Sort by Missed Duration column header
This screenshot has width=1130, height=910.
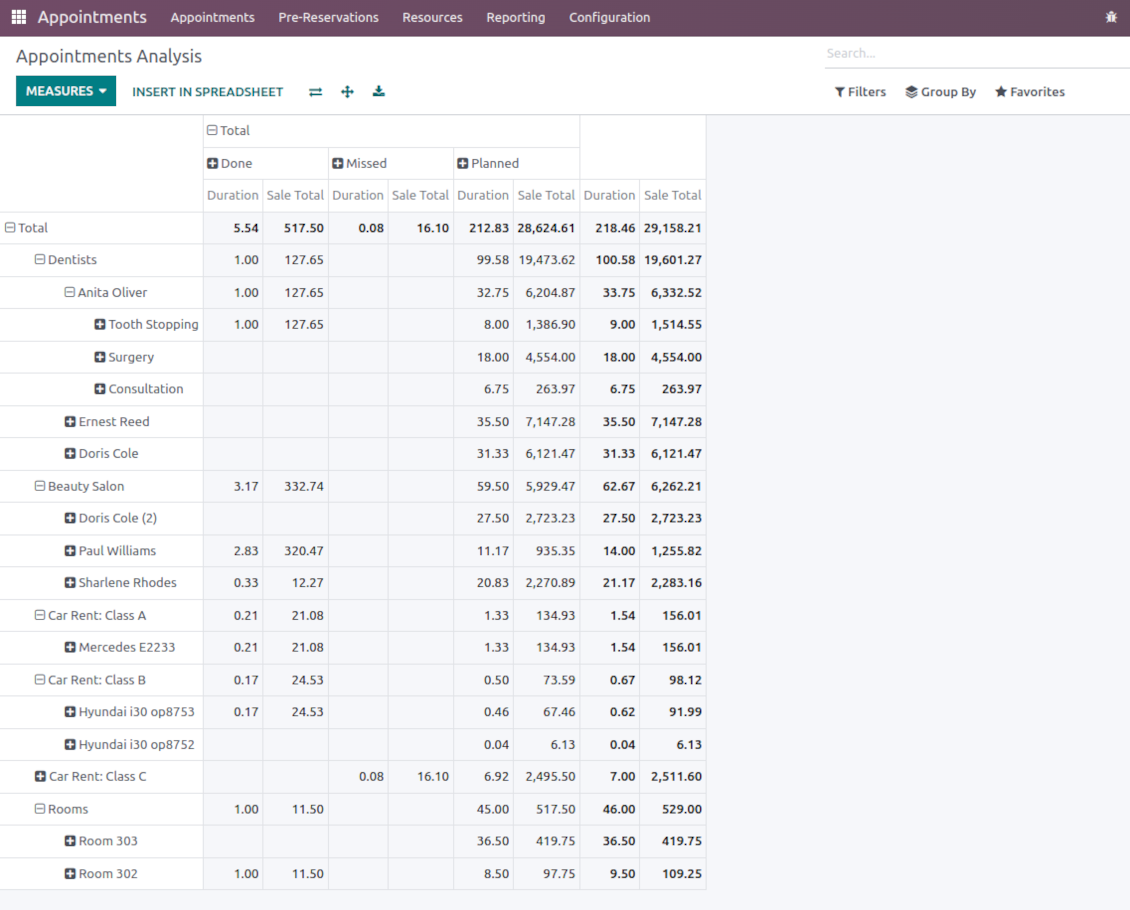(358, 195)
